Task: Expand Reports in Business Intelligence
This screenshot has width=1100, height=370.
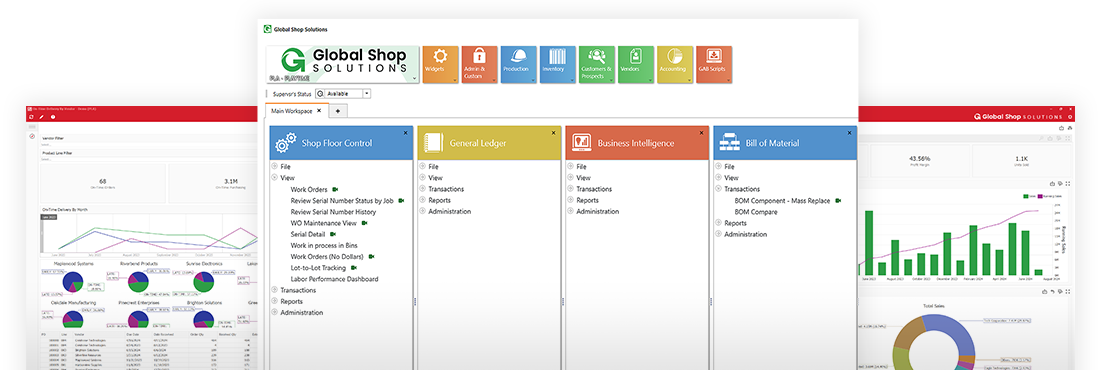Action: tap(570, 200)
